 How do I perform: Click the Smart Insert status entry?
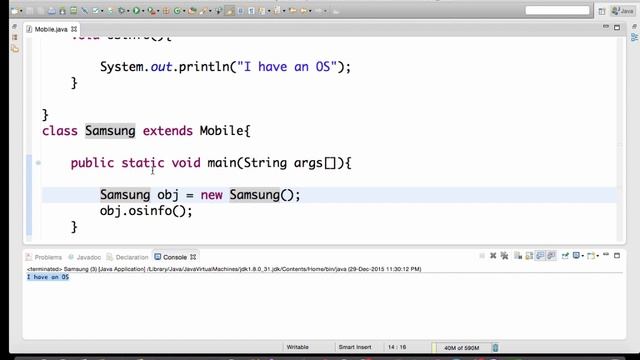coord(355,347)
